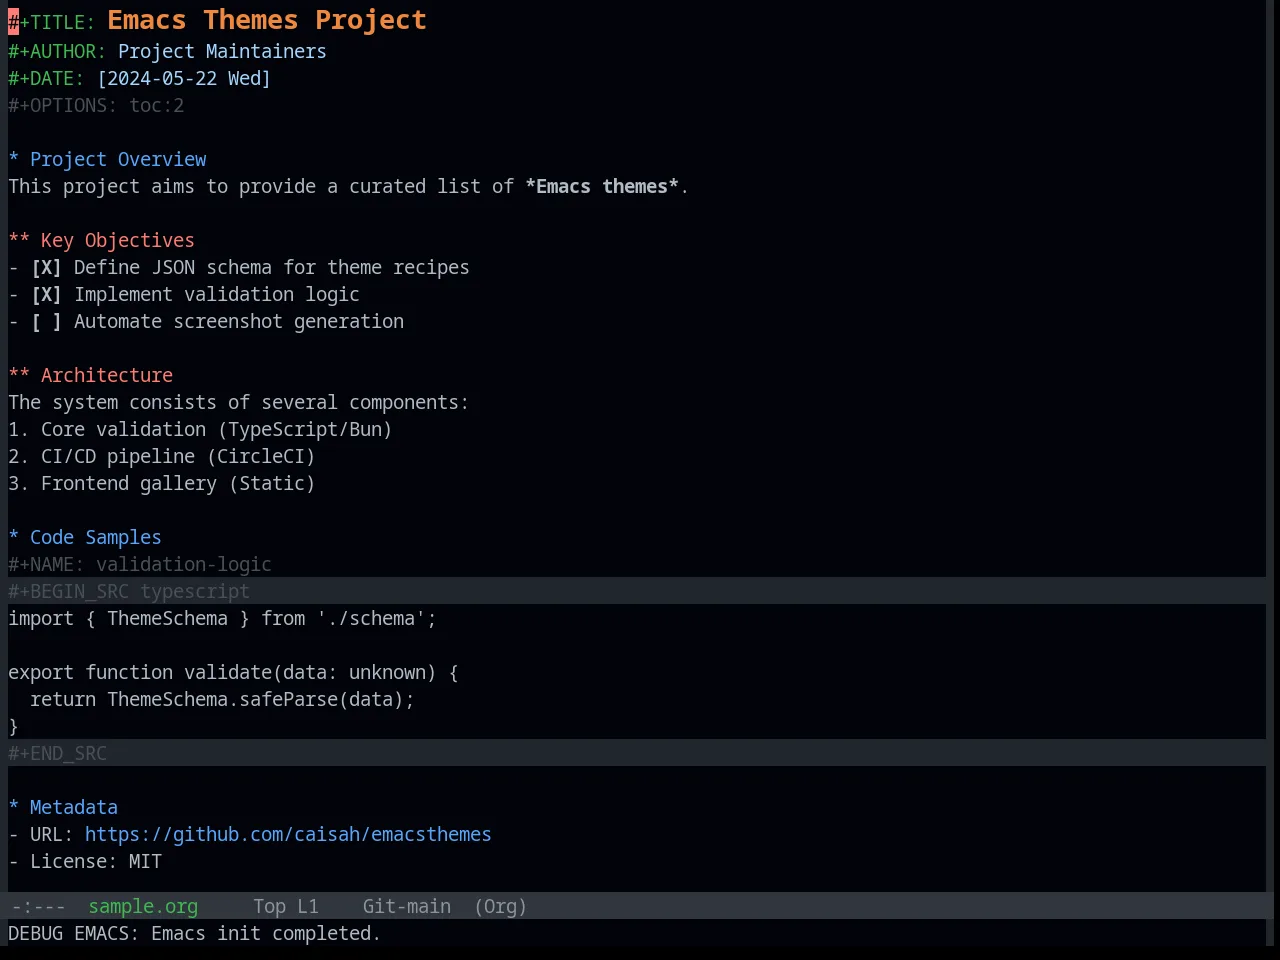Toggle checkbox for Implement validation logic item

pos(46,295)
